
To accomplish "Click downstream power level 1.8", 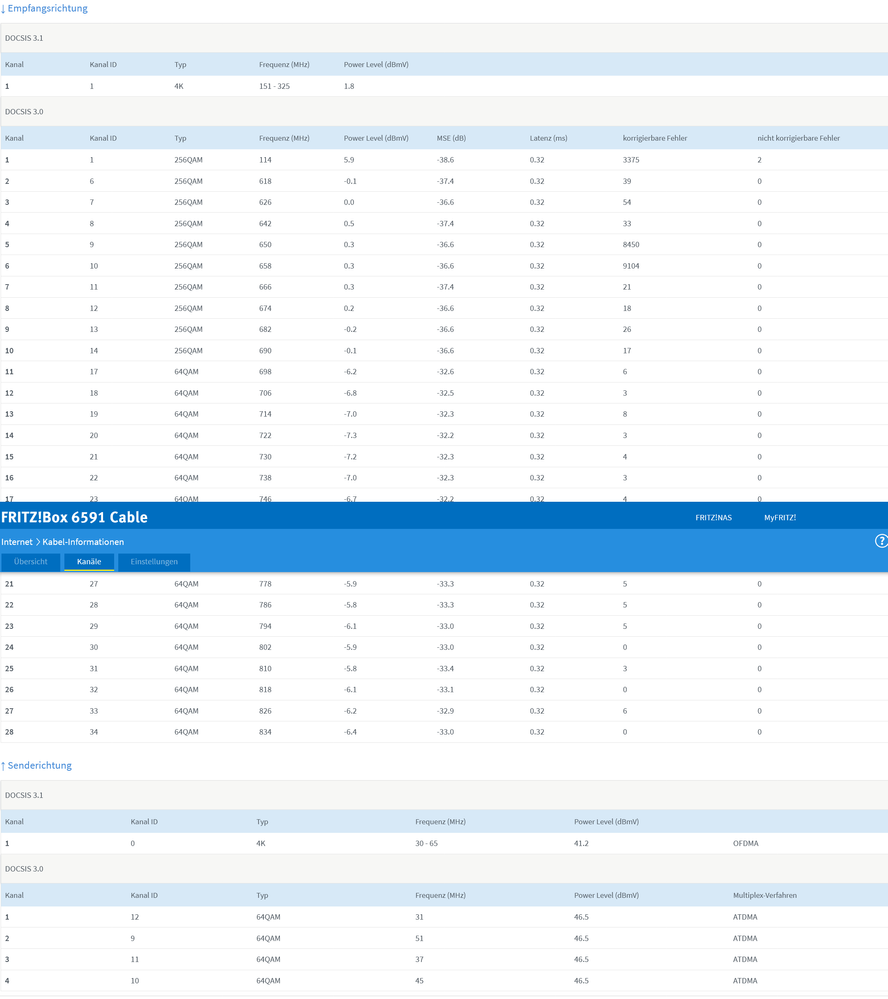I will pos(348,86).
